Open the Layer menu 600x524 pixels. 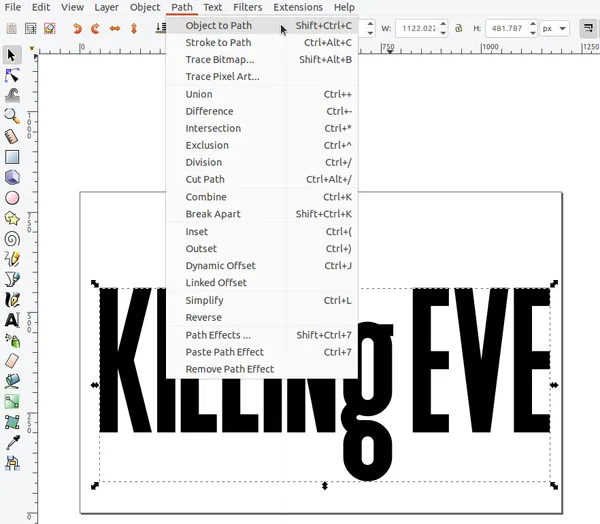point(106,7)
